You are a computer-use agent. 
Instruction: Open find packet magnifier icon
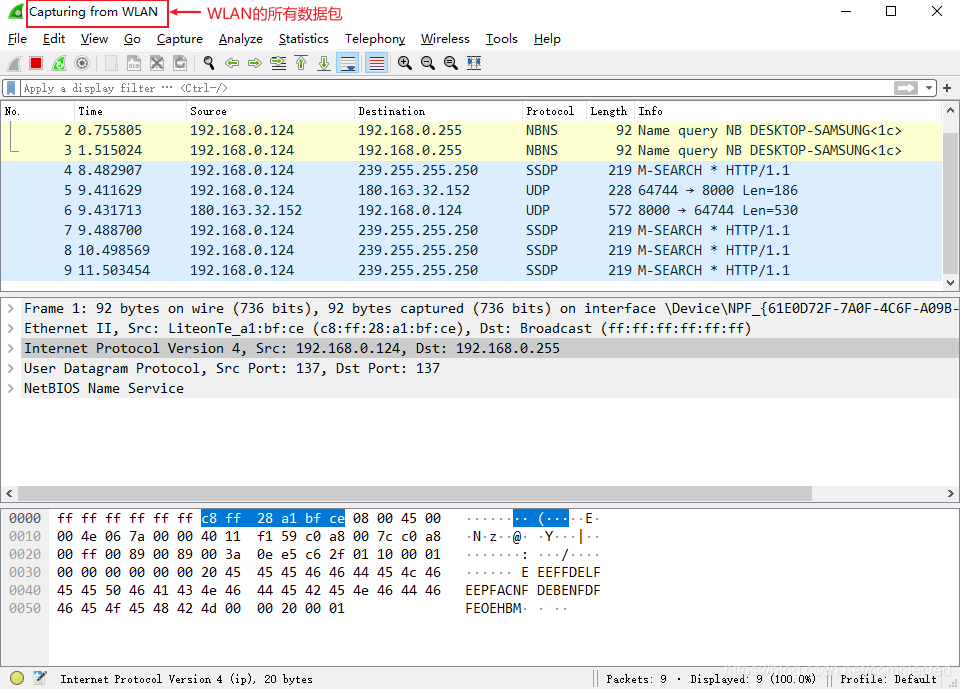(x=209, y=63)
